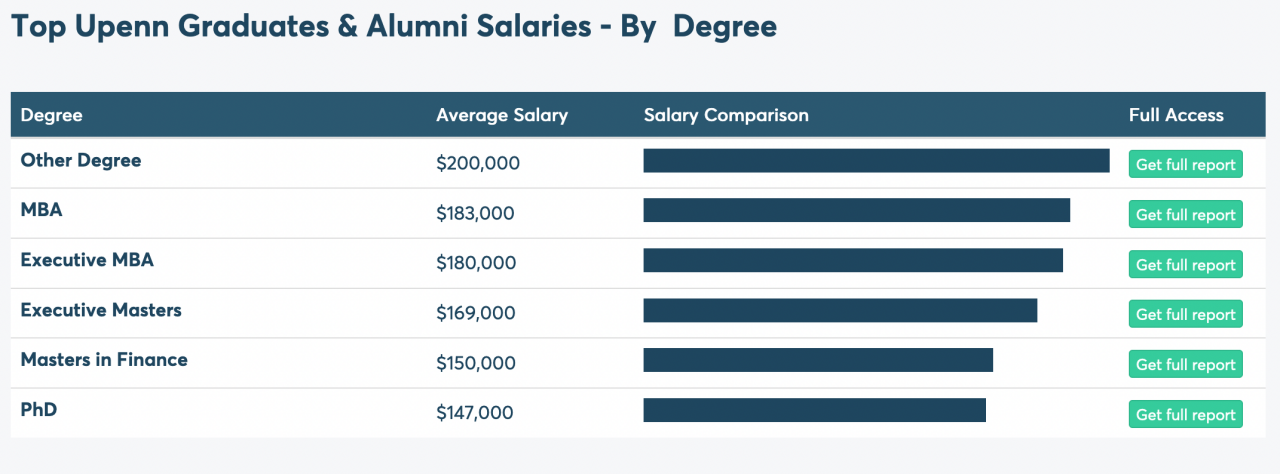Click the Full Access column header
This screenshot has width=1280, height=474.
tap(1176, 115)
